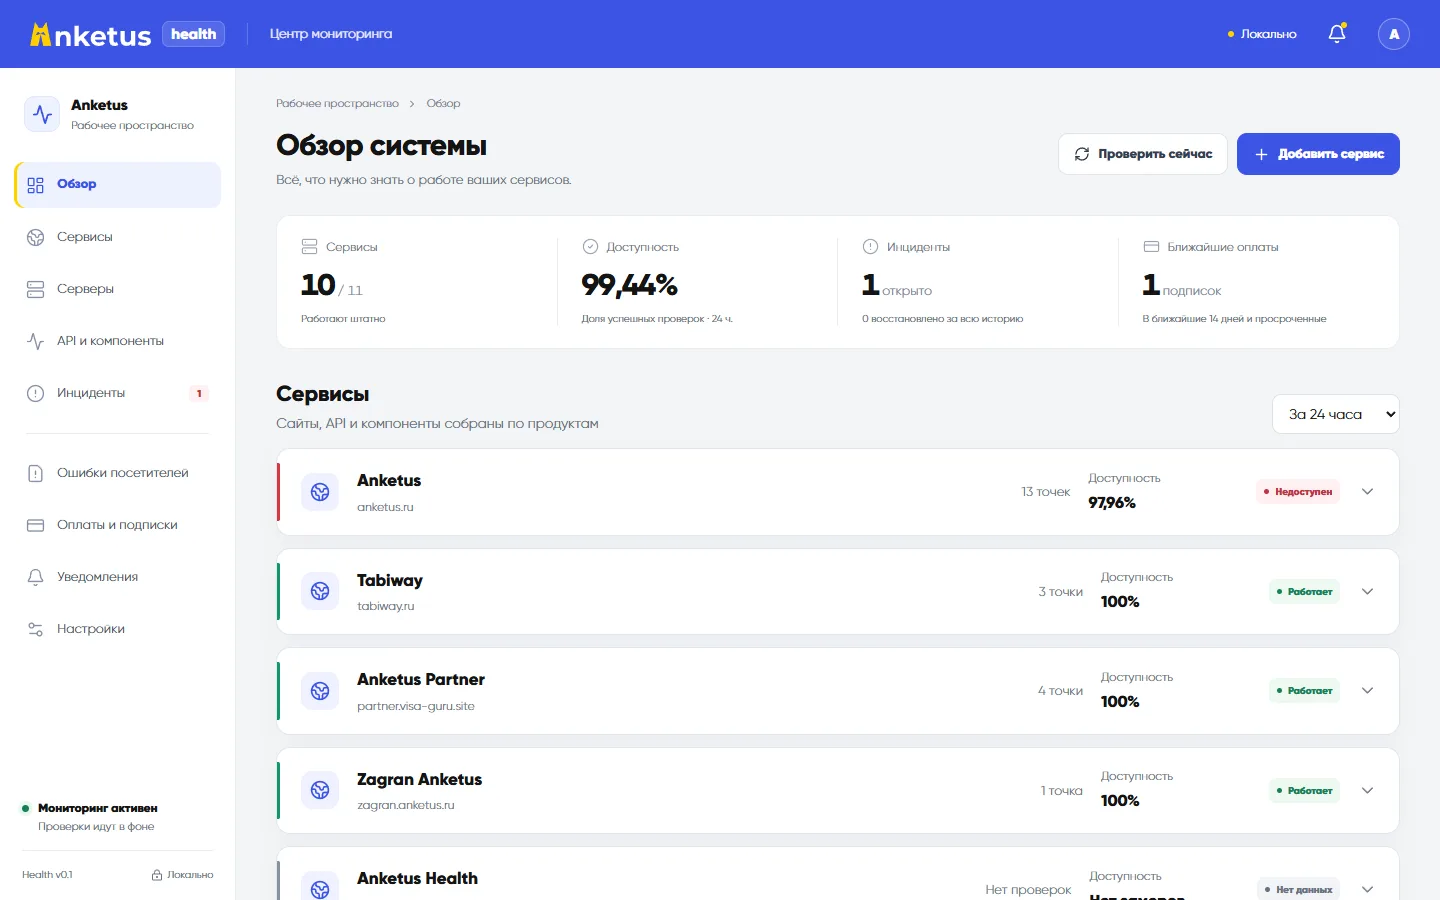Open Ошибки посетителей page
The width and height of the screenshot is (1440, 900).
118,473
